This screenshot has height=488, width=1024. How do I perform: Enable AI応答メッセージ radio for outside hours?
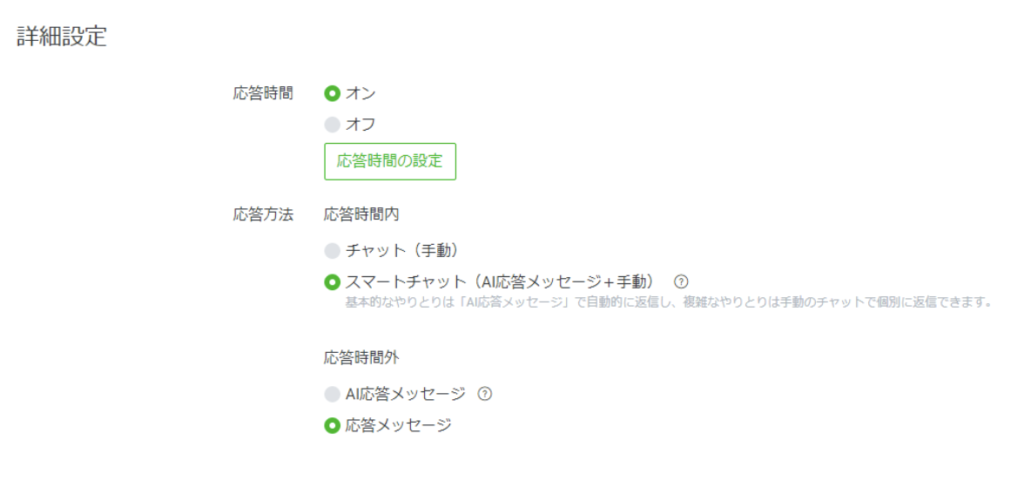(x=333, y=394)
